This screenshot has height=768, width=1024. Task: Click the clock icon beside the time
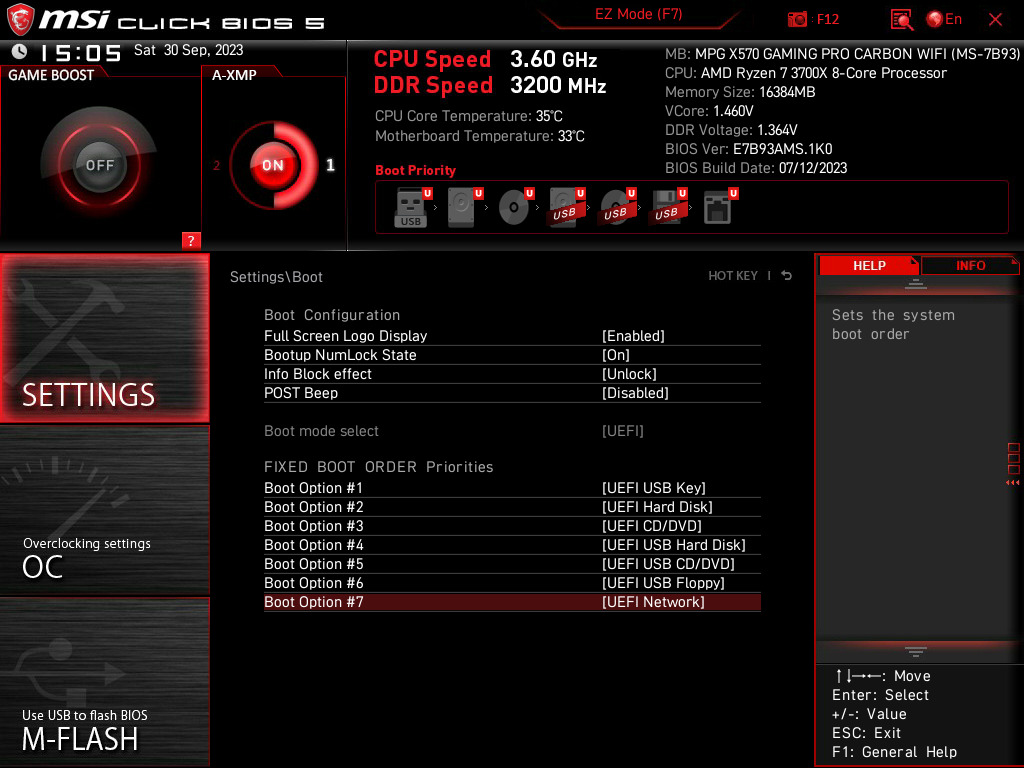tap(20, 51)
